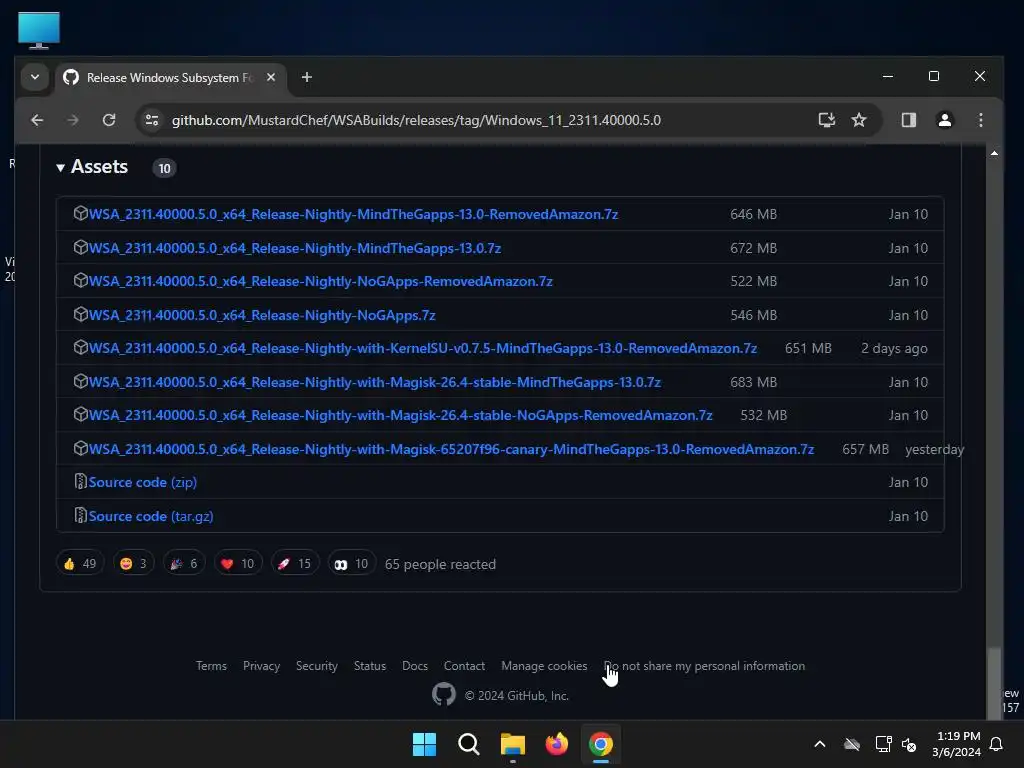Image resolution: width=1024 pixels, height=768 pixels.
Task: Click the 65 people reacted text
Action: click(440, 564)
